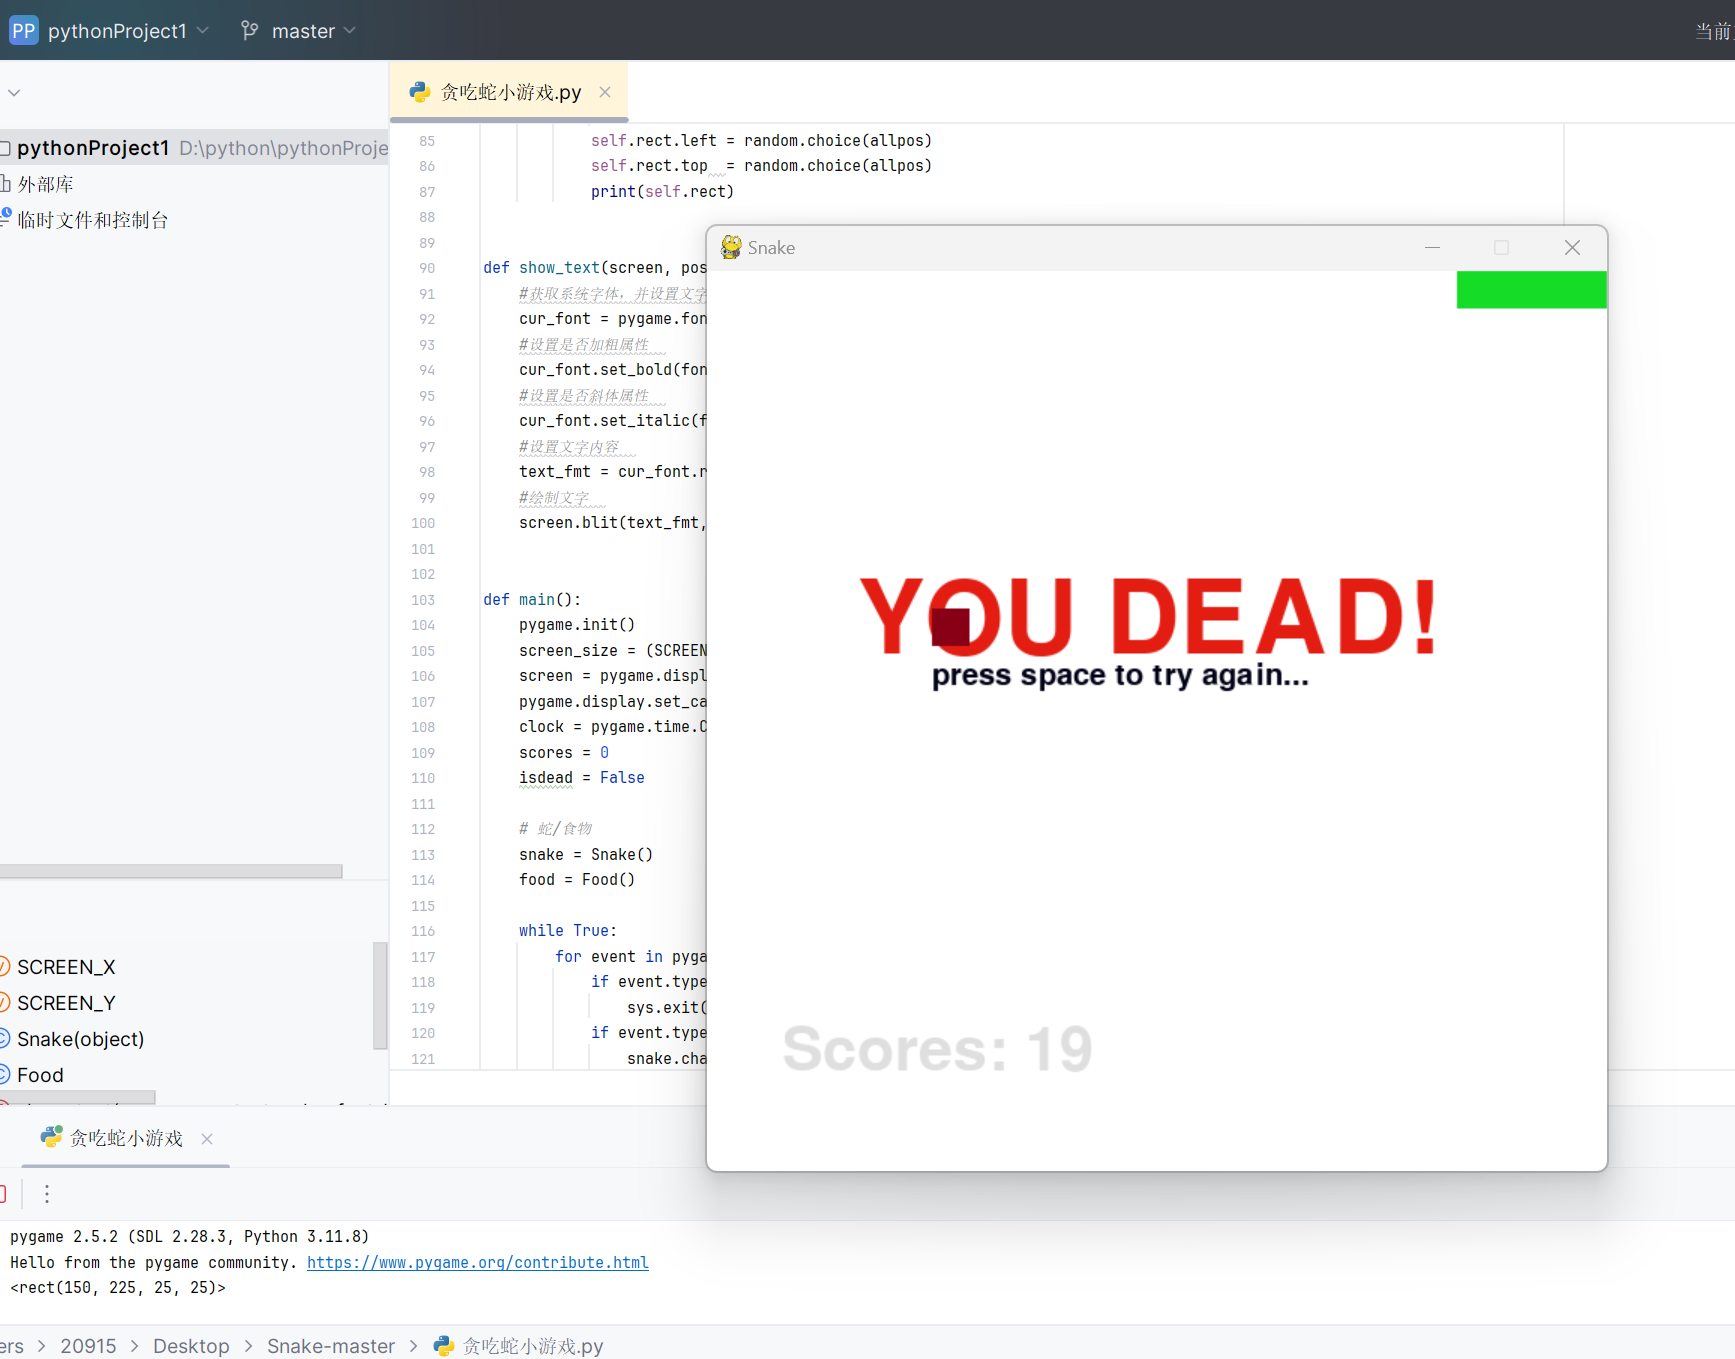Click the Snake window pygame icon
This screenshot has width=1735, height=1359.
(x=731, y=247)
